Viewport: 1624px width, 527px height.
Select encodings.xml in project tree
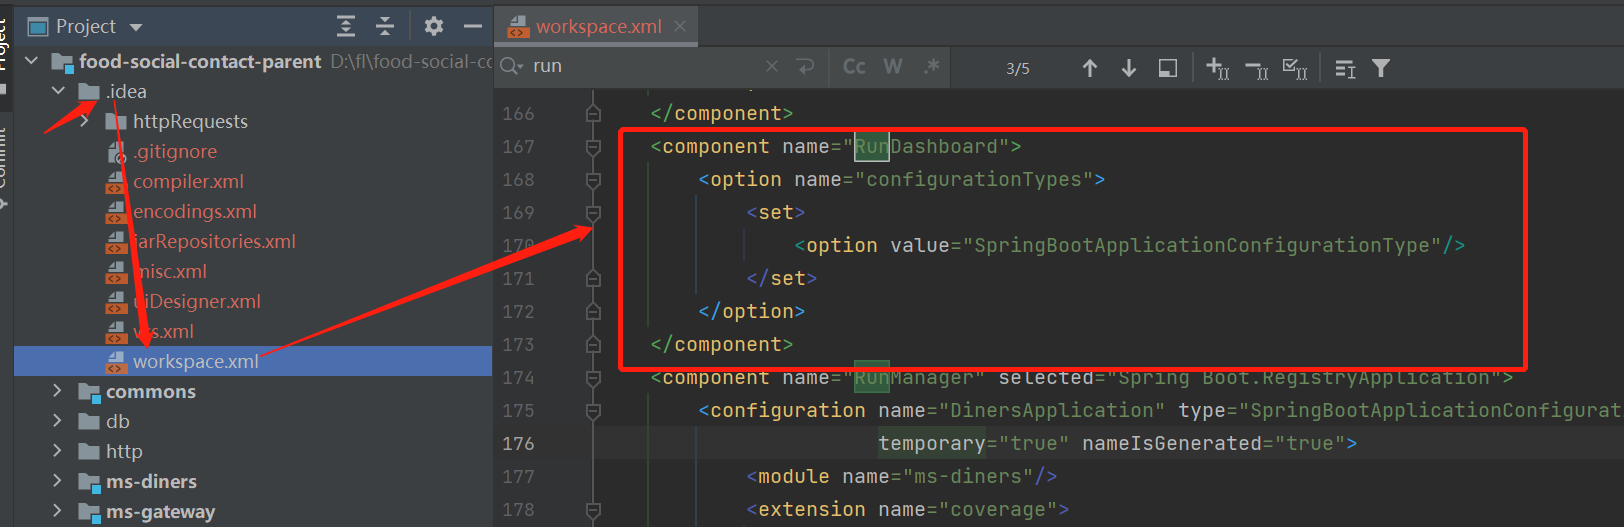[194, 211]
